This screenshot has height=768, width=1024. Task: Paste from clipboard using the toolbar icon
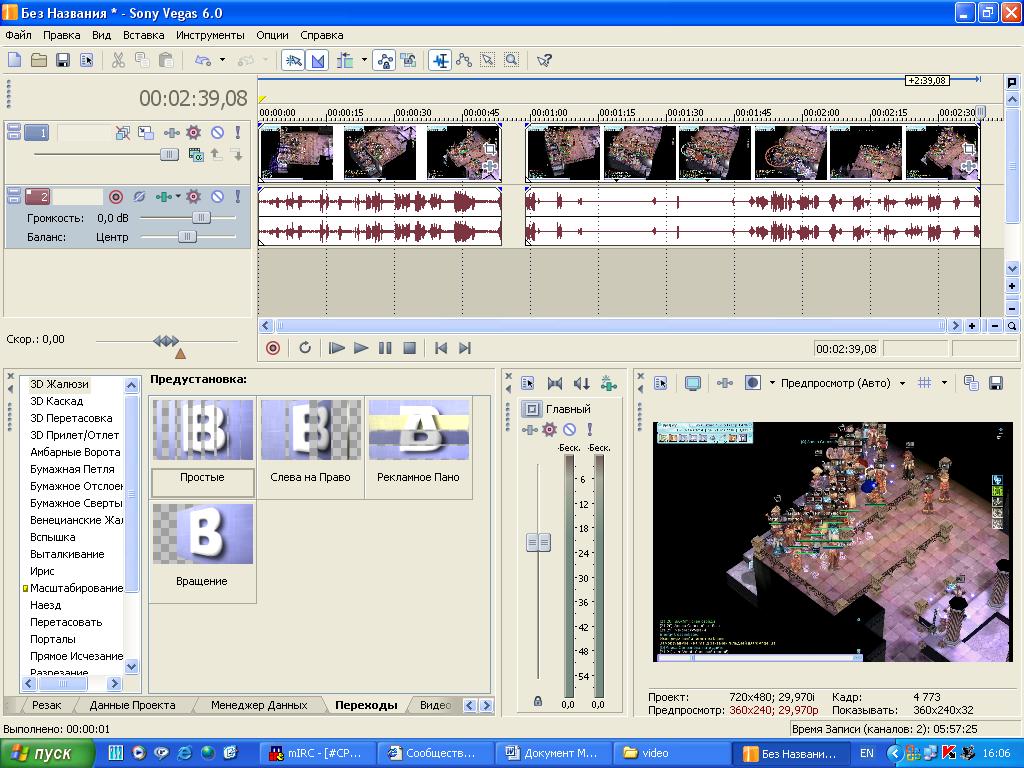click(x=166, y=61)
